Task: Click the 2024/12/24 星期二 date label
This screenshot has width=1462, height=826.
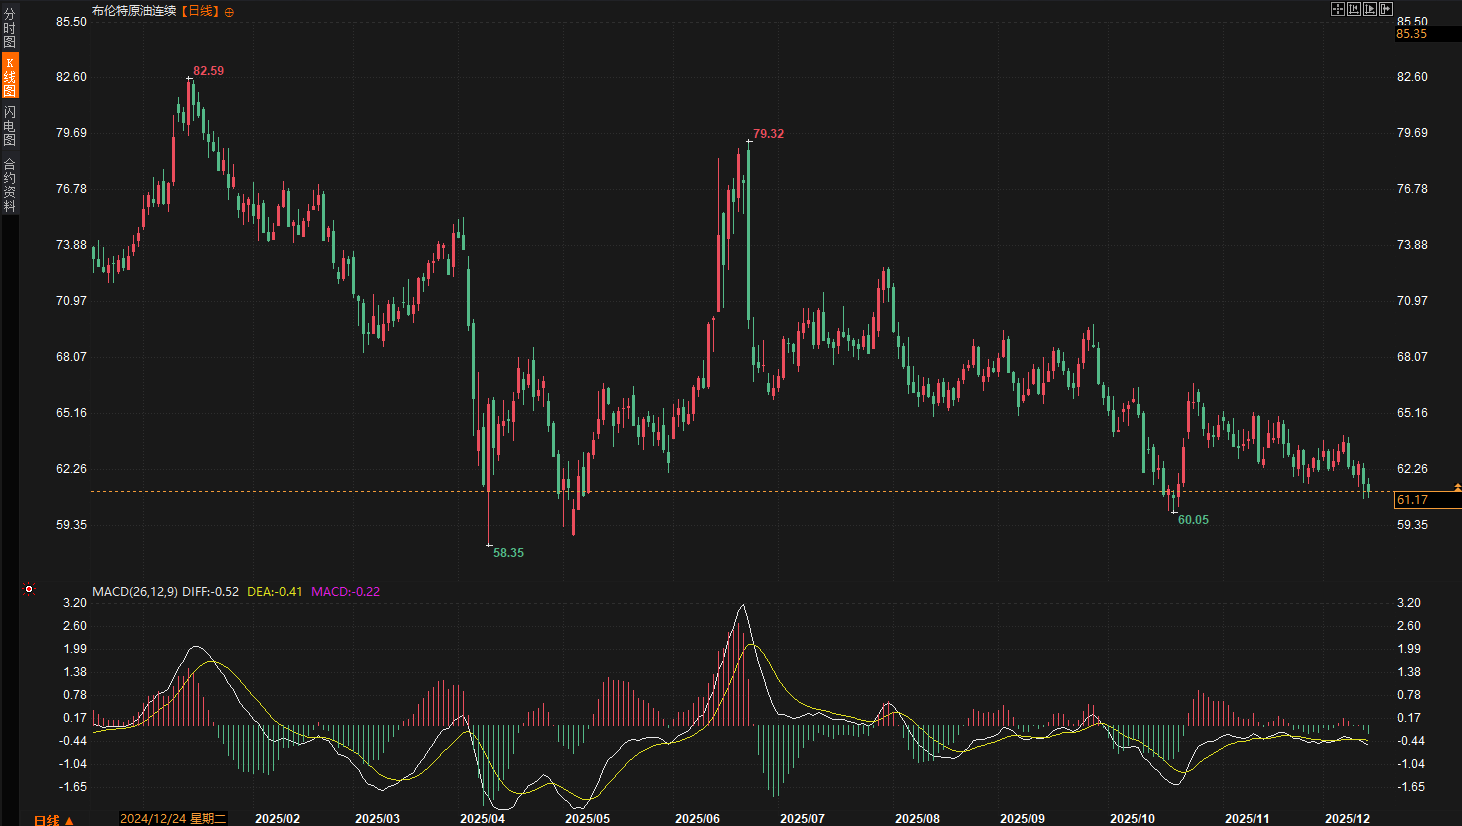Action: [x=173, y=819]
